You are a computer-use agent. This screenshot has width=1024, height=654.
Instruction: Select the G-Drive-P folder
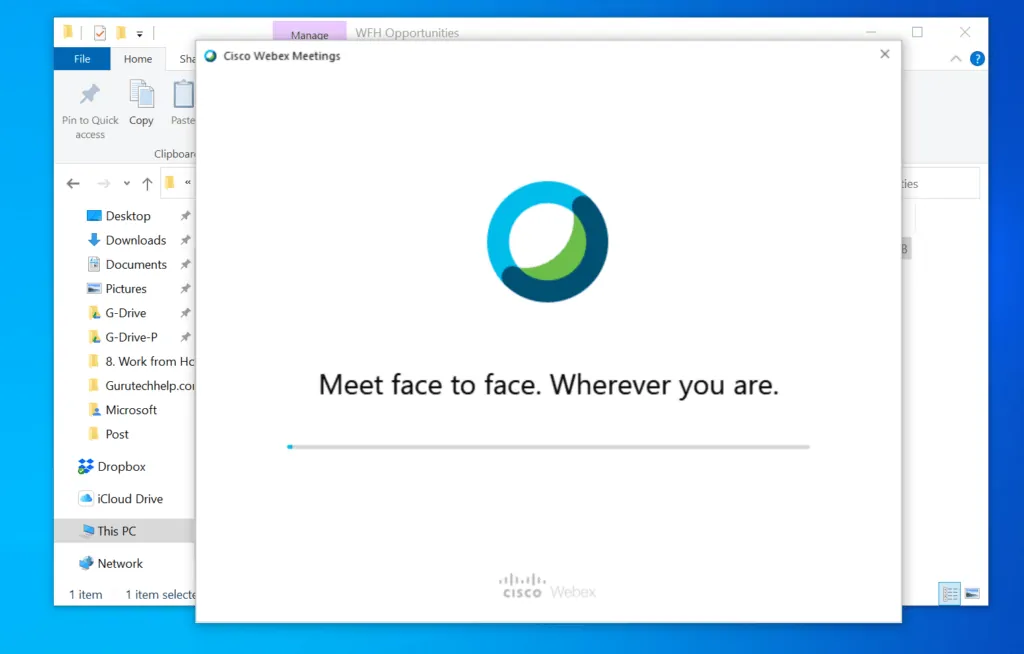coord(131,336)
